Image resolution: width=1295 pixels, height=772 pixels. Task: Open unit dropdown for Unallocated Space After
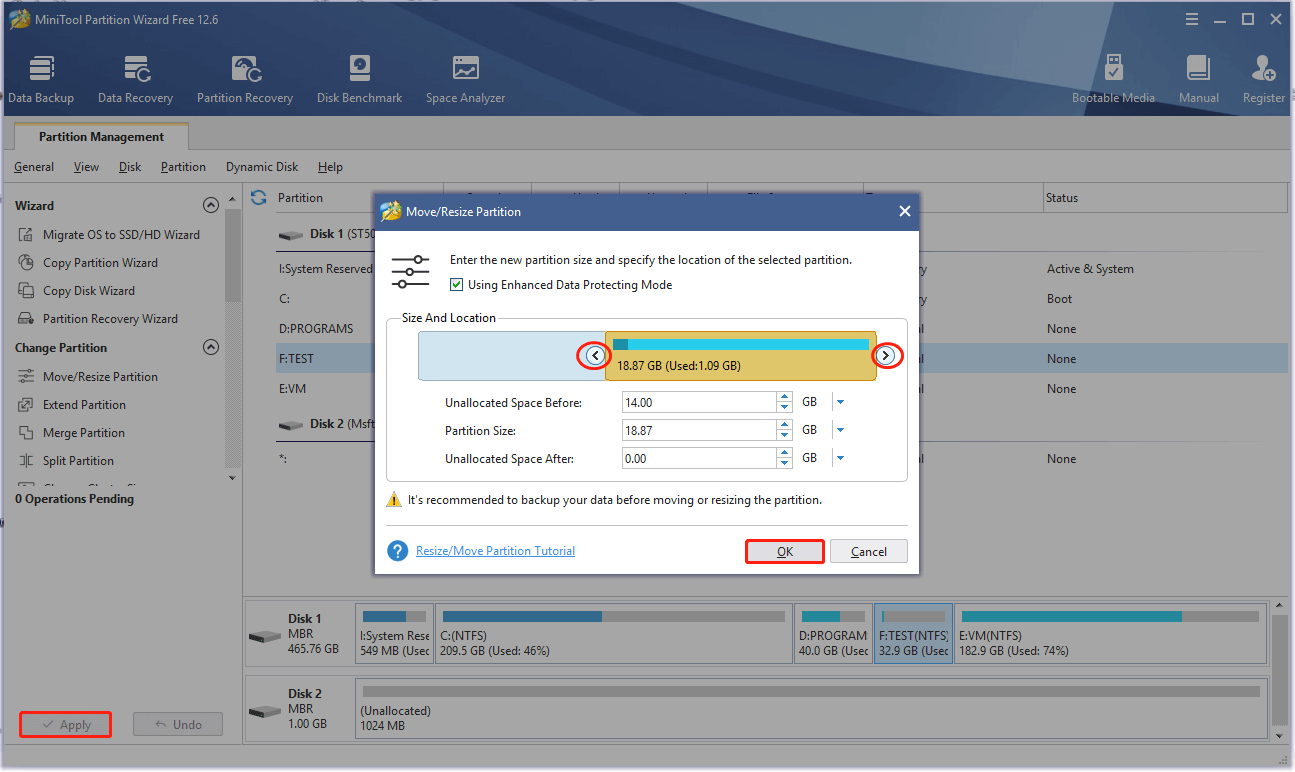(x=840, y=458)
